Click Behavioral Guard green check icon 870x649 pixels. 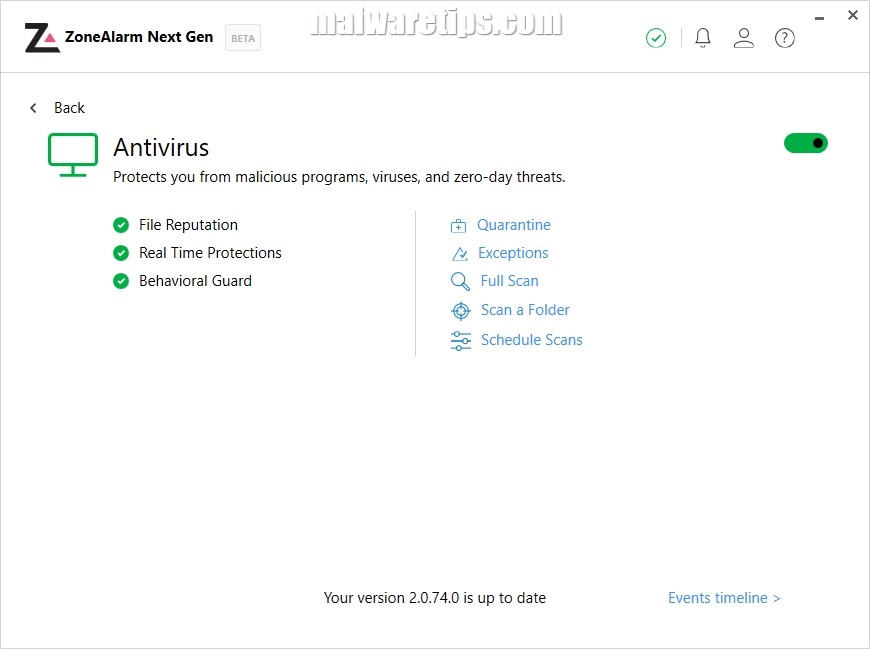121,281
